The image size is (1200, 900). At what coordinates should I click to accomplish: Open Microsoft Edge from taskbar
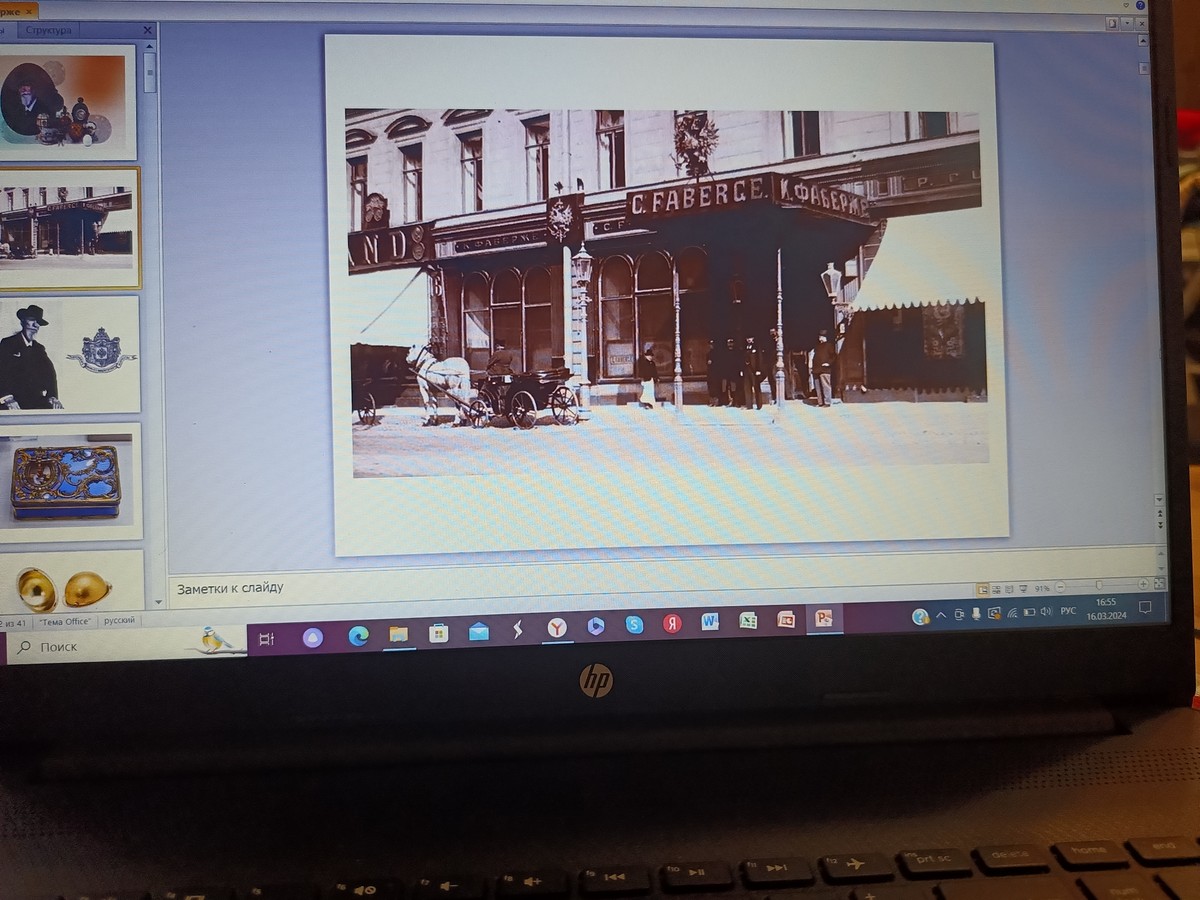coord(358,636)
